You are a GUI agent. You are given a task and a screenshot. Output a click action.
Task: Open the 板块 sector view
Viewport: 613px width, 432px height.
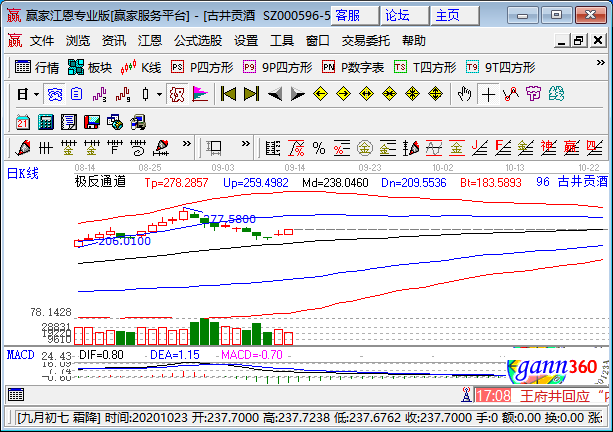point(90,67)
